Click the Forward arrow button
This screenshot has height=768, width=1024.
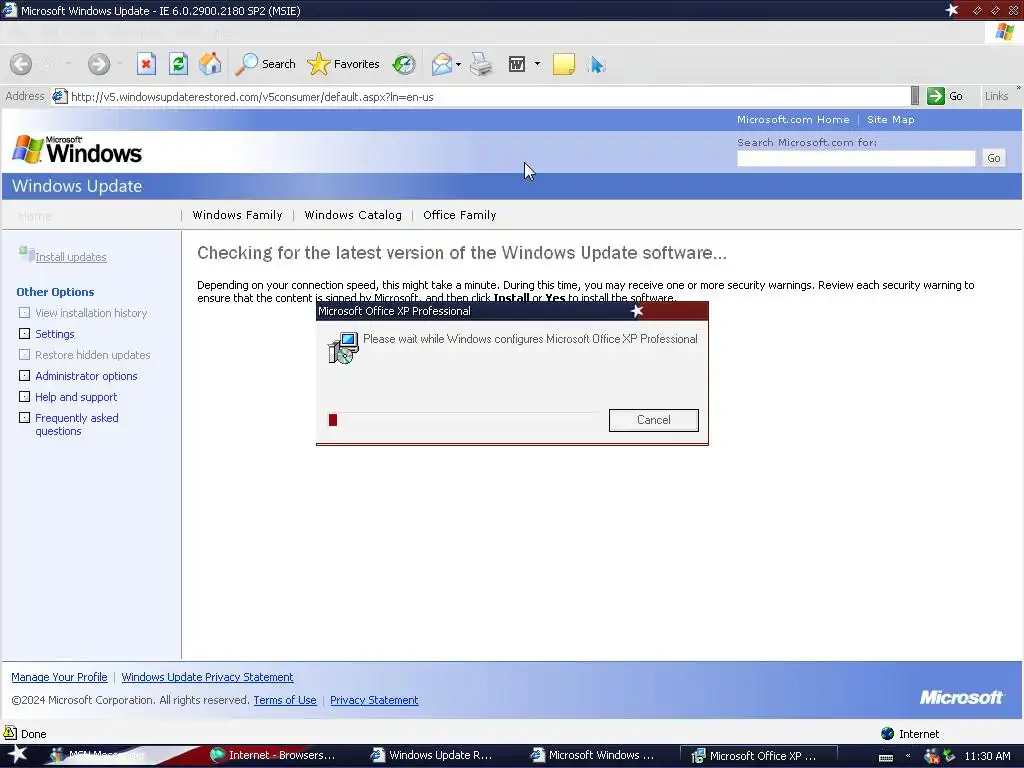(x=99, y=64)
